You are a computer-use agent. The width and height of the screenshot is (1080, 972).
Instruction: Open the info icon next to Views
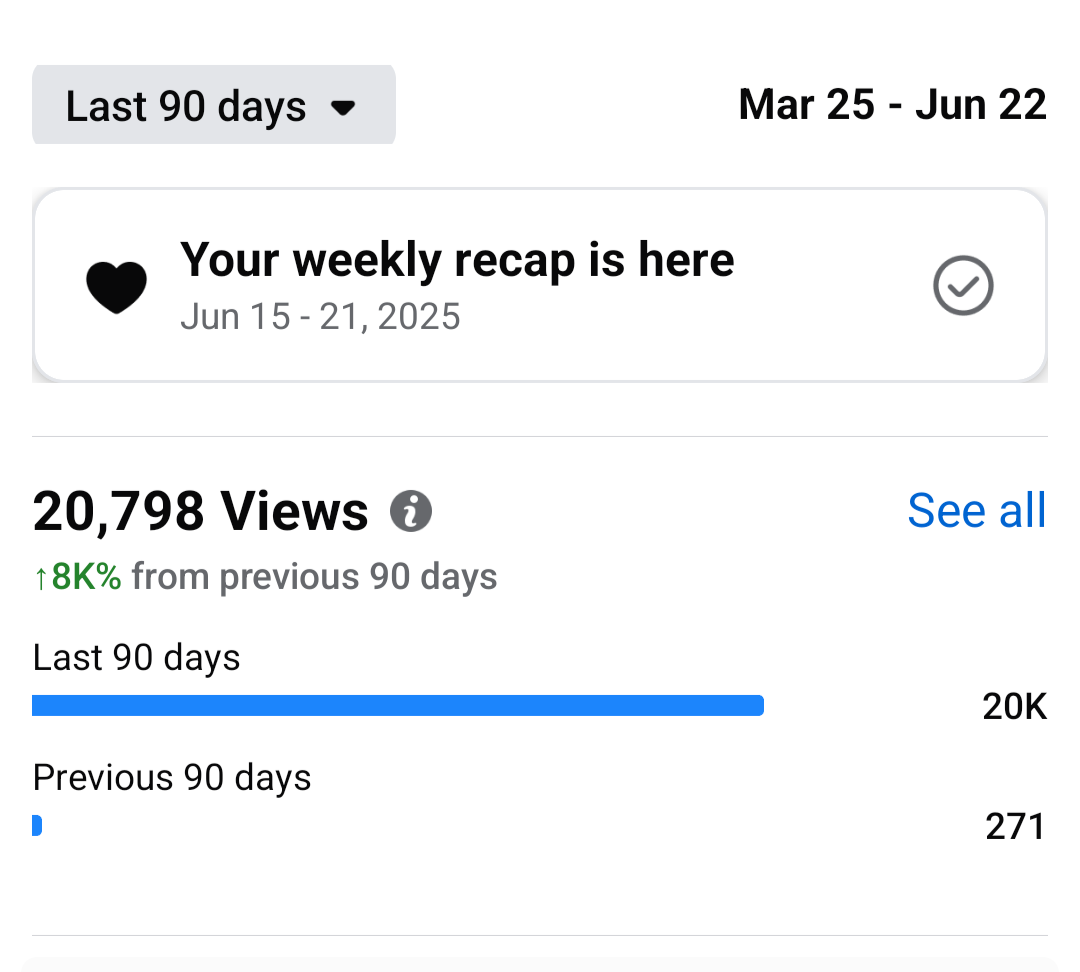point(411,511)
